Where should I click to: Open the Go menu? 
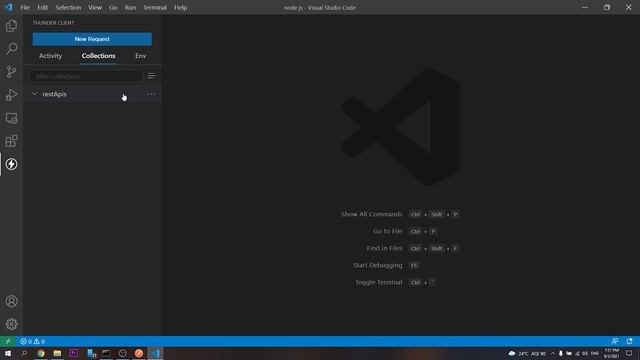click(113, 7)
